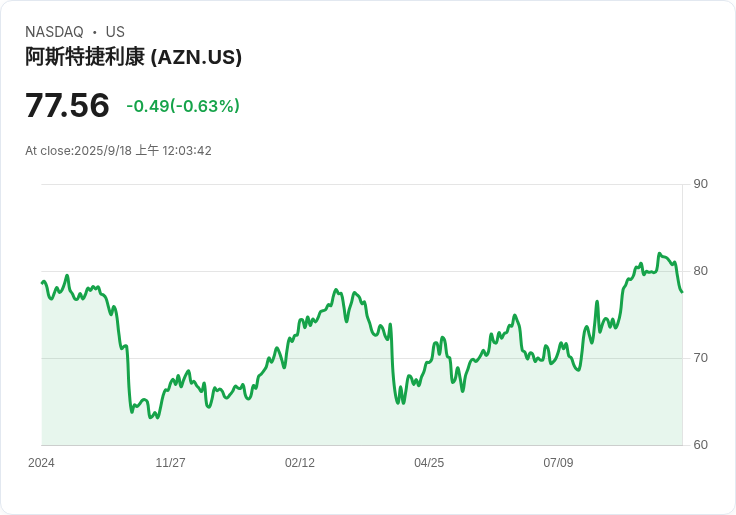Click the AZN.US stock title
This screenshot has width=736, height=515.
pyautogui.click(x=133, y=57)
